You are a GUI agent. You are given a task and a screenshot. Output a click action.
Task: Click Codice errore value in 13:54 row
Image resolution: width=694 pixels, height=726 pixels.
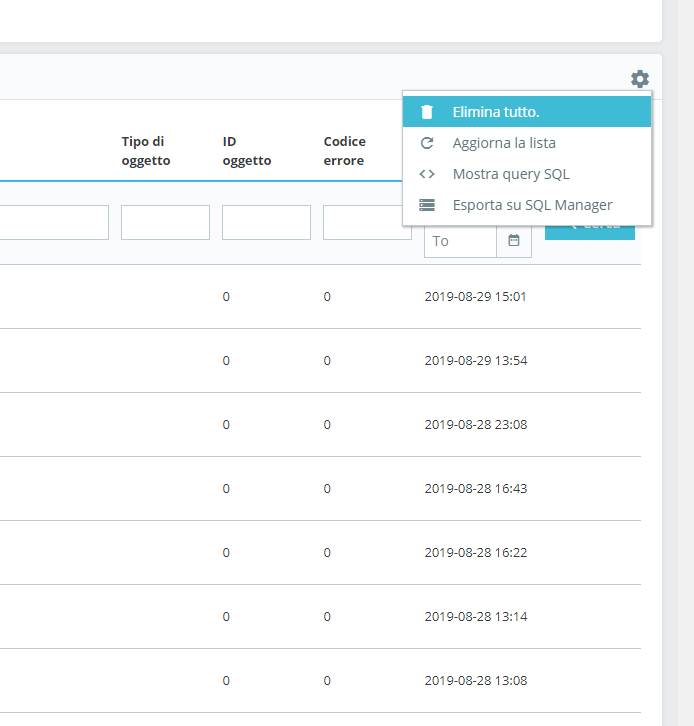[x=327, y=361]
